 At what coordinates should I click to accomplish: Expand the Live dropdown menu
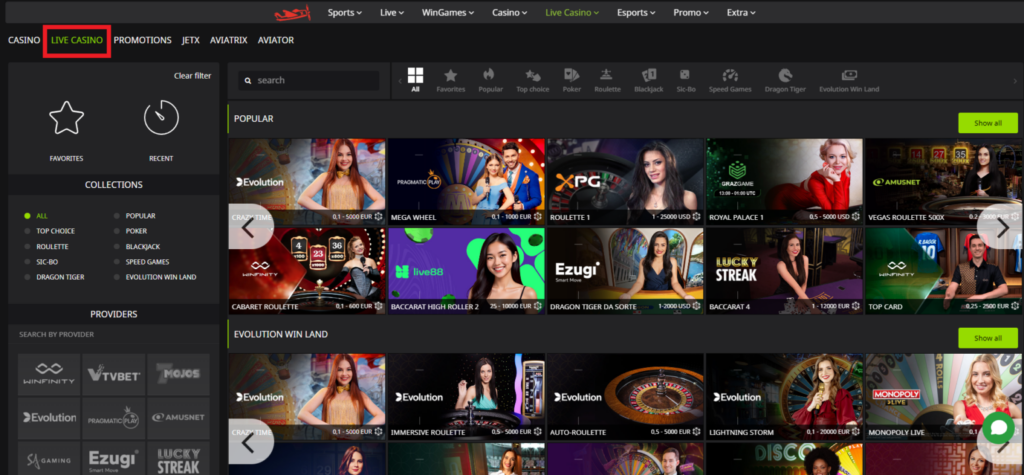[x=392, y=12]
